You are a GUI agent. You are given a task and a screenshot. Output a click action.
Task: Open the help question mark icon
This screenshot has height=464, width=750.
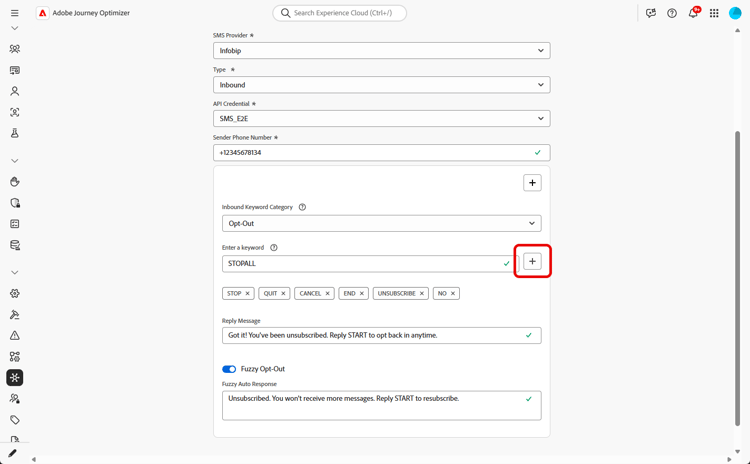pos(672,13)
